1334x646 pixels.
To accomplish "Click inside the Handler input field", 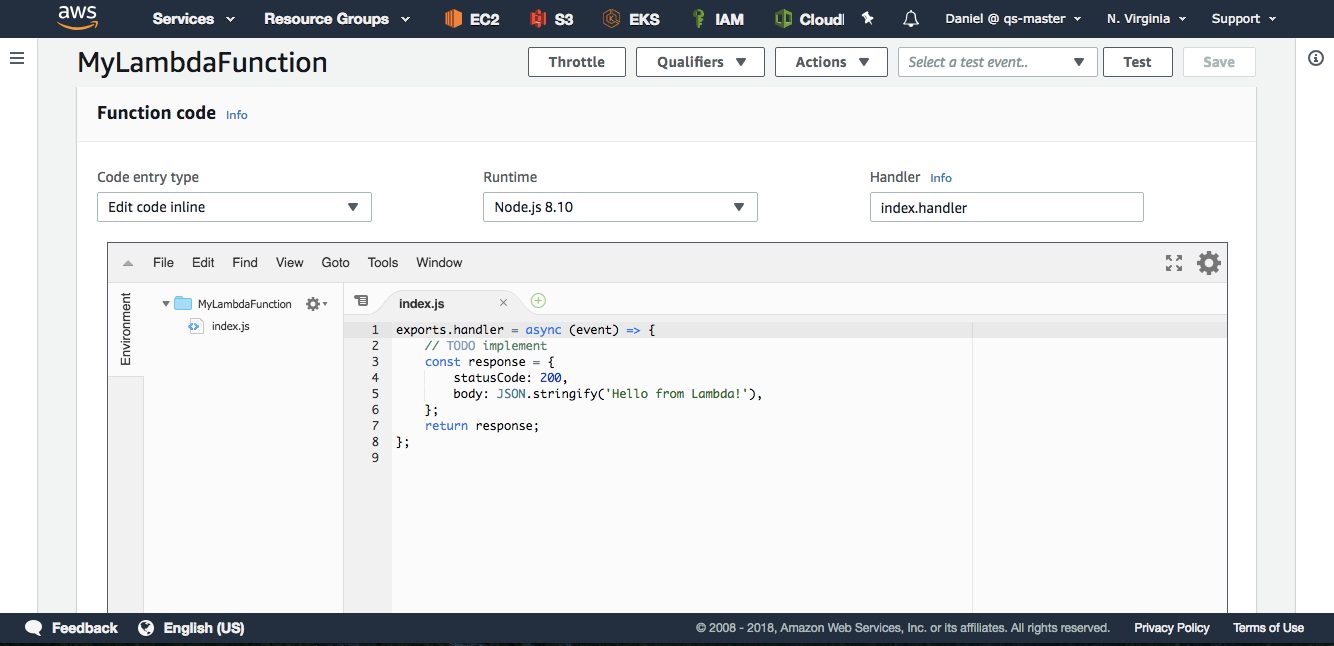I will [x=1007, y=207].
